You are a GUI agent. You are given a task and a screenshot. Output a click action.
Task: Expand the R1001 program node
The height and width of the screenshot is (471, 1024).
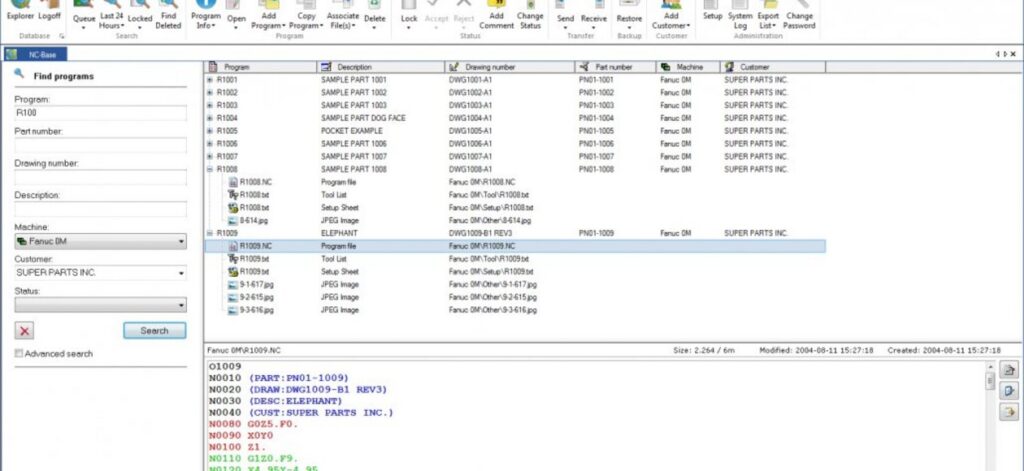pos(210,80)
